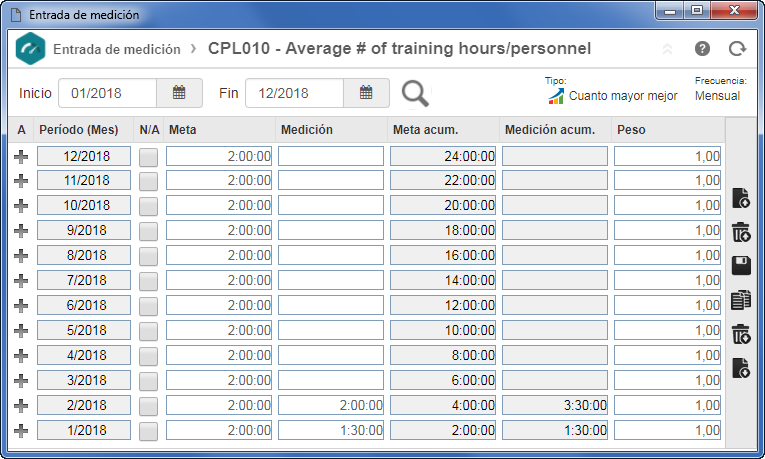Click the save floppy disk icon
Screen dimensions: 765x459
741,266
